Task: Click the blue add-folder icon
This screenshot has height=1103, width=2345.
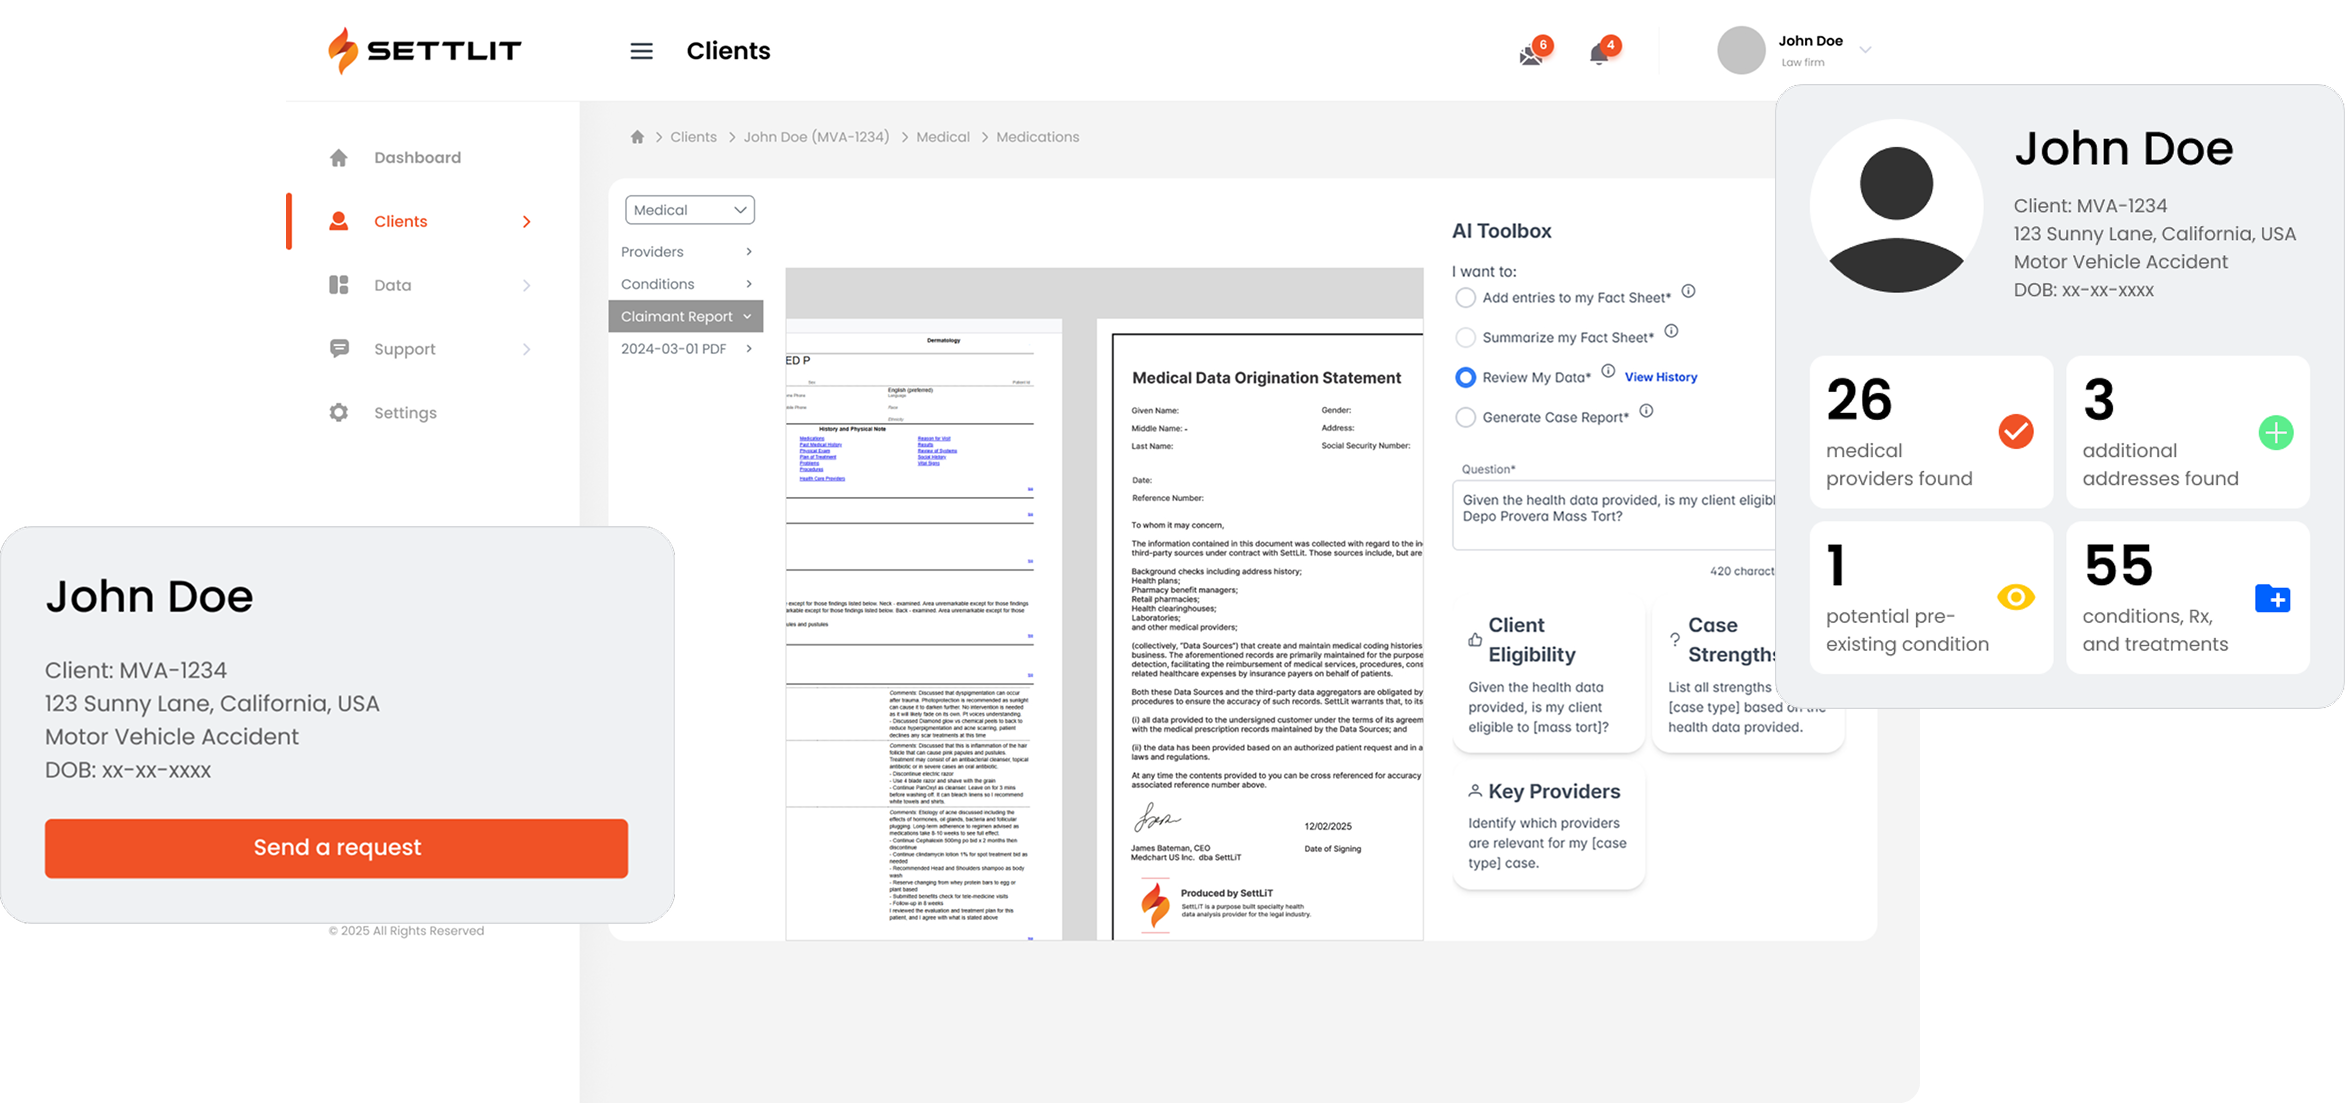Action: 2272,599
